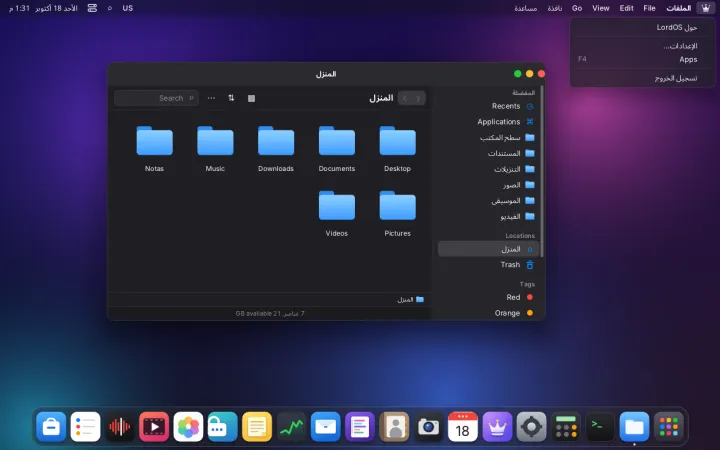Select المنزل under Locations in sidebar
Image resolution: width=720 pixels, height=450 pixels.
tap(488, 249)
